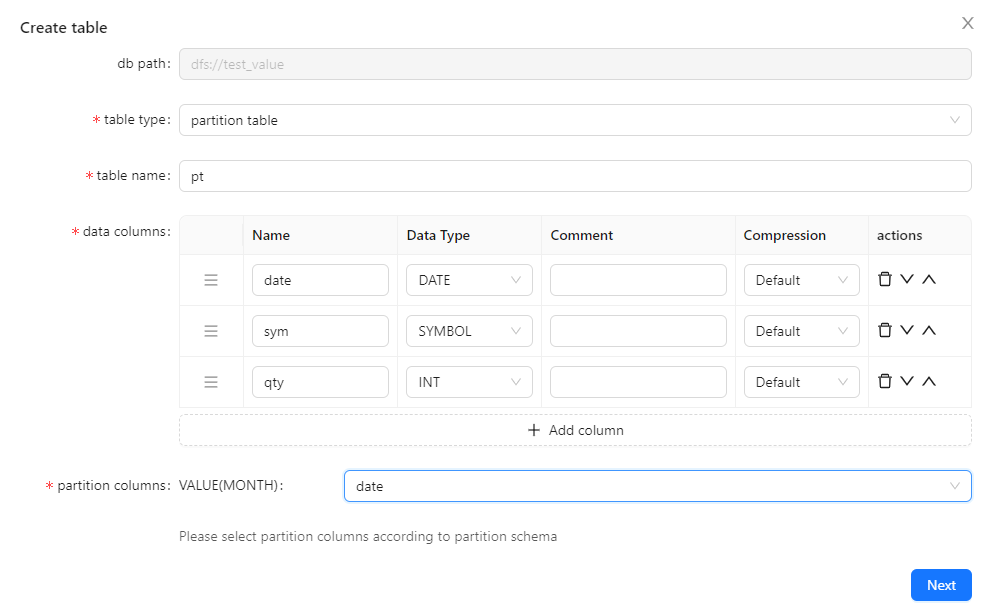
Task: Move the sym column up
Action: (x=929, y=331)
